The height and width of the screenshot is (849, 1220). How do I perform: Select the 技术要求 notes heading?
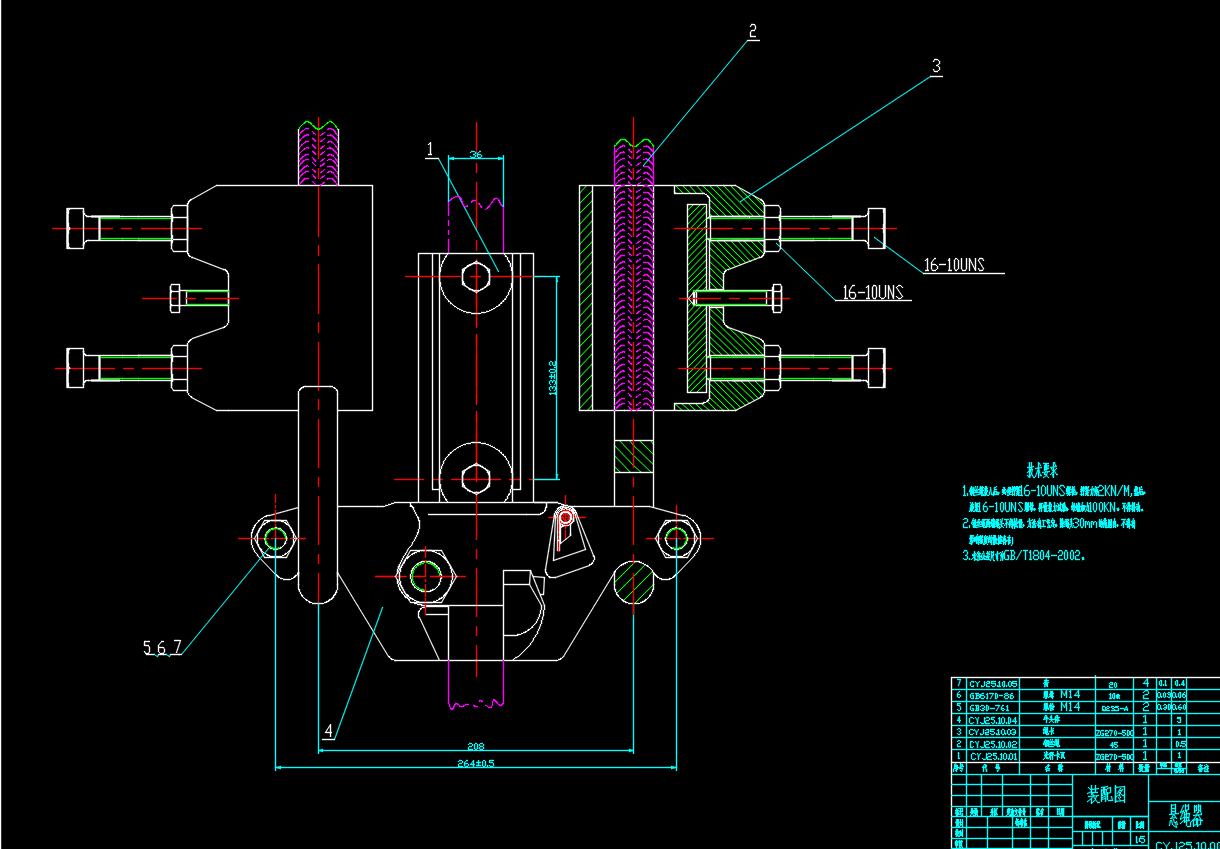[x=1041, y=469]
